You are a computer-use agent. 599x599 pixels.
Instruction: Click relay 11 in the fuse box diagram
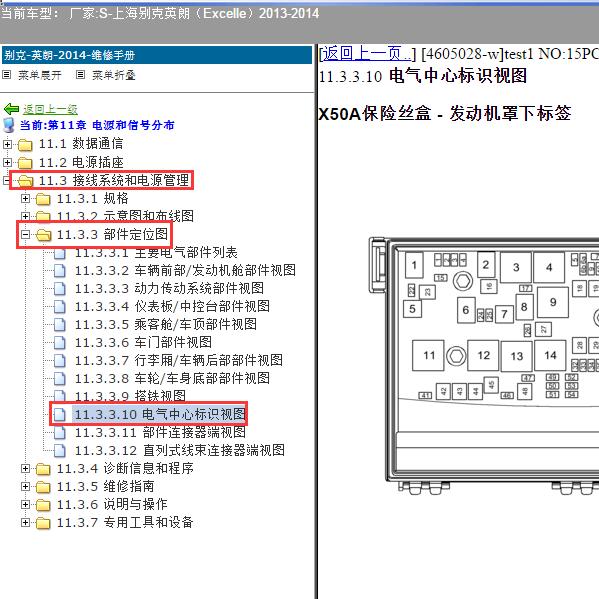click(x=428, y=355)
